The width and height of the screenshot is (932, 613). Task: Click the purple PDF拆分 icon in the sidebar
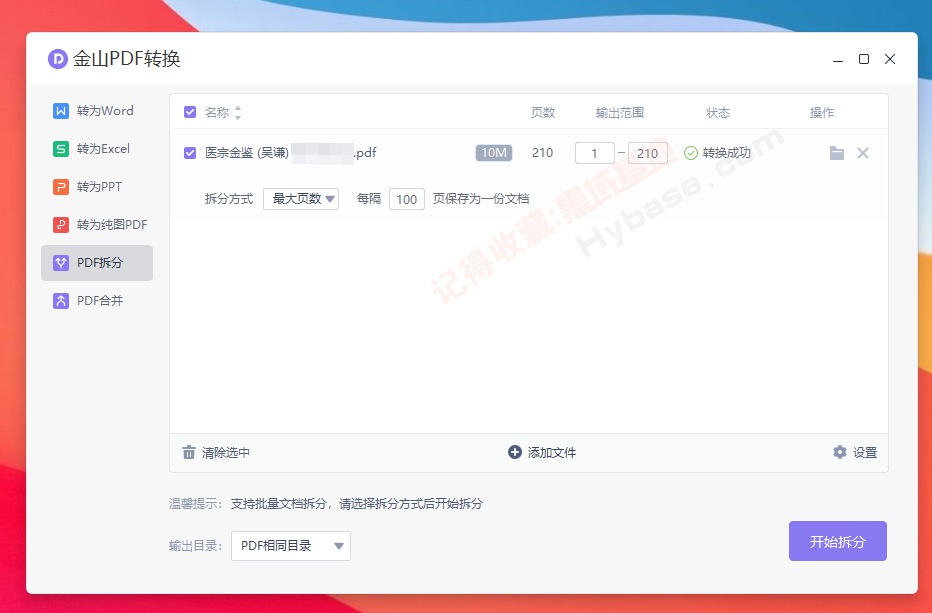[61, 263]
